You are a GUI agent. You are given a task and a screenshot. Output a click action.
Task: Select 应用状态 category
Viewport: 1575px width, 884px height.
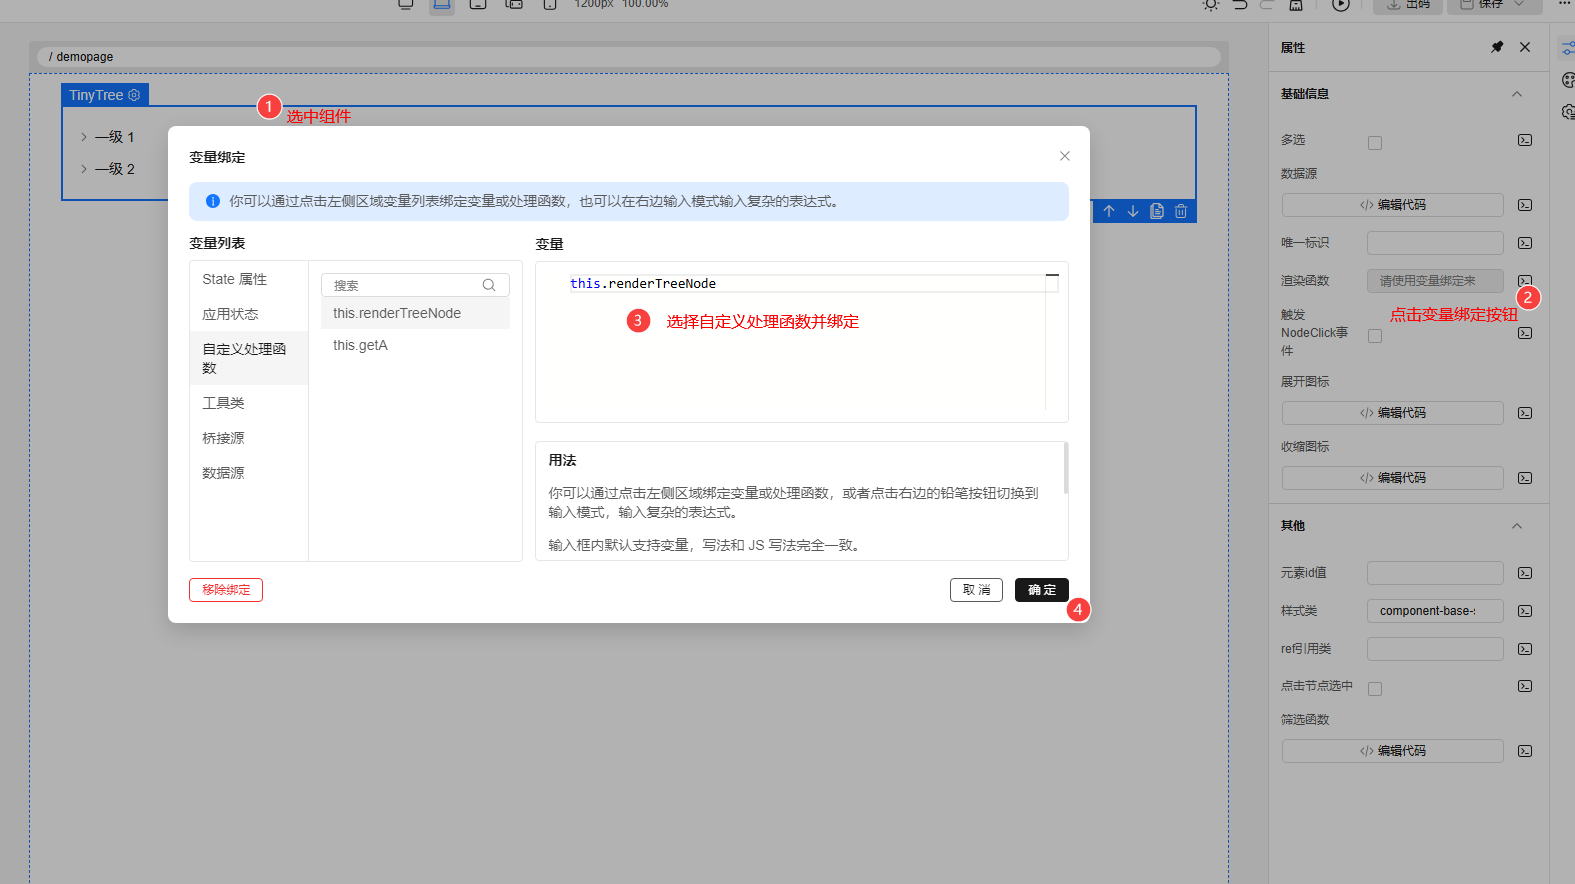point(249,314)
